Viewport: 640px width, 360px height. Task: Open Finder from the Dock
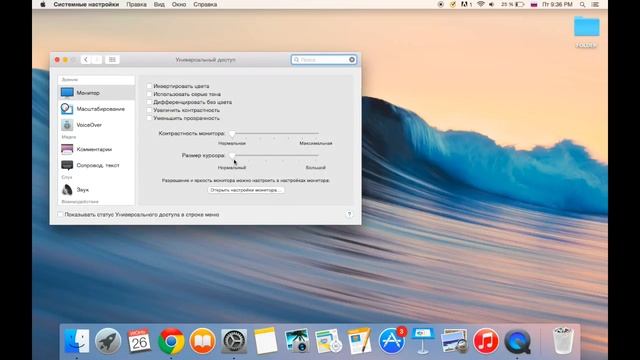pyautogui.click(x=77, y=341)
